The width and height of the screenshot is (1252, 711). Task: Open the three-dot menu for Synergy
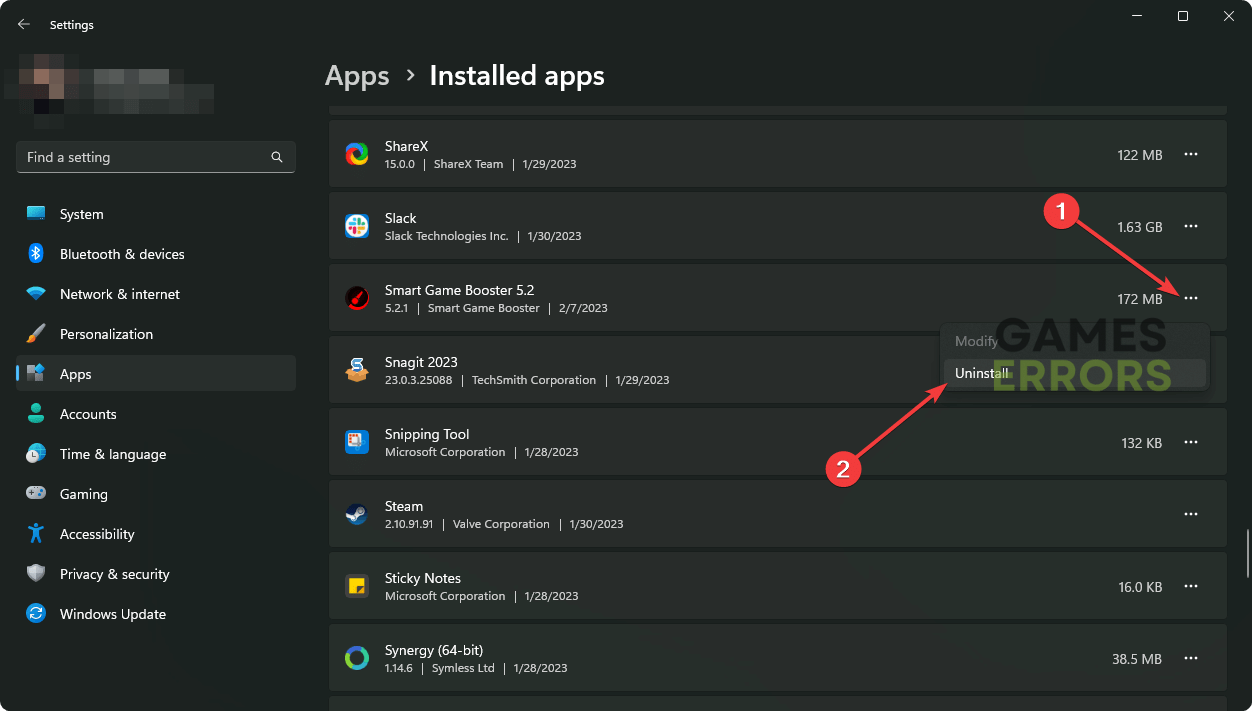click(1190, 658)
